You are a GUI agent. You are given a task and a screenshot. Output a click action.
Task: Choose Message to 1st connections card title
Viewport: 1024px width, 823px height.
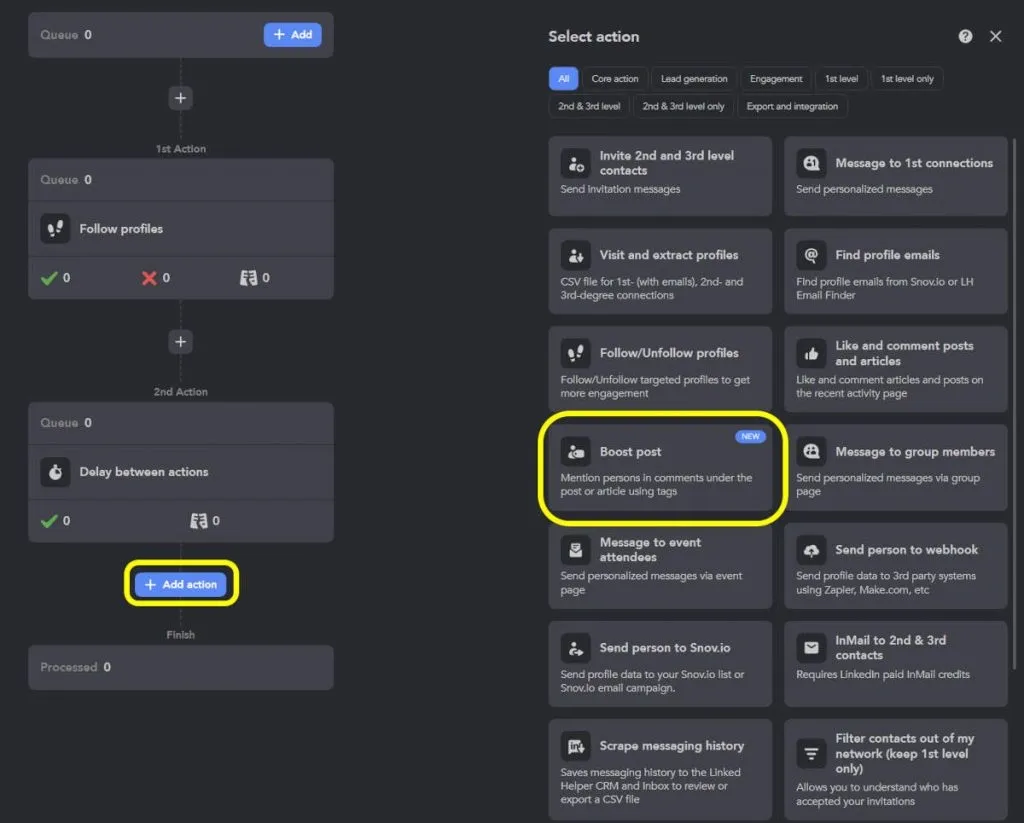click(x=914, y=163)
